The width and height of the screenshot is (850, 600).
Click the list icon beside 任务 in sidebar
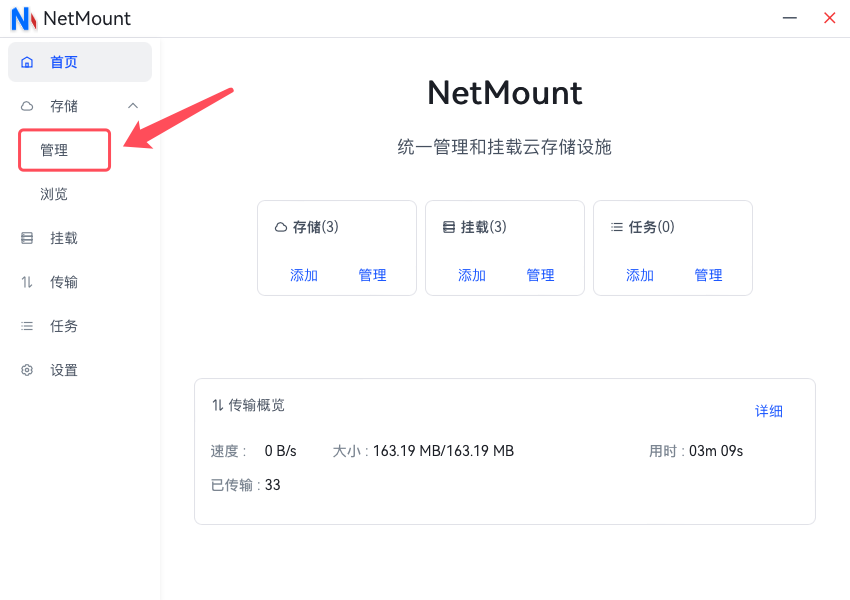click(27, 326)
